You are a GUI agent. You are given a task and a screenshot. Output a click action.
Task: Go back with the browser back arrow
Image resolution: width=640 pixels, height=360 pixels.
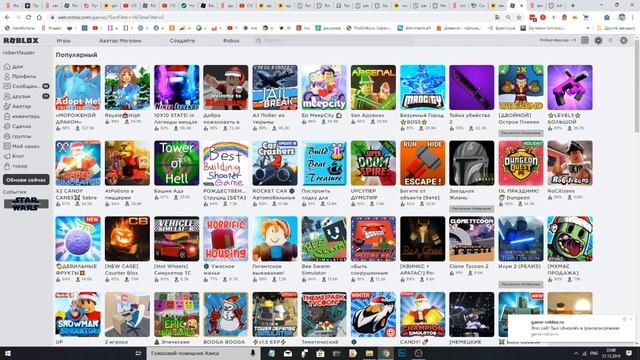[7, 18]
